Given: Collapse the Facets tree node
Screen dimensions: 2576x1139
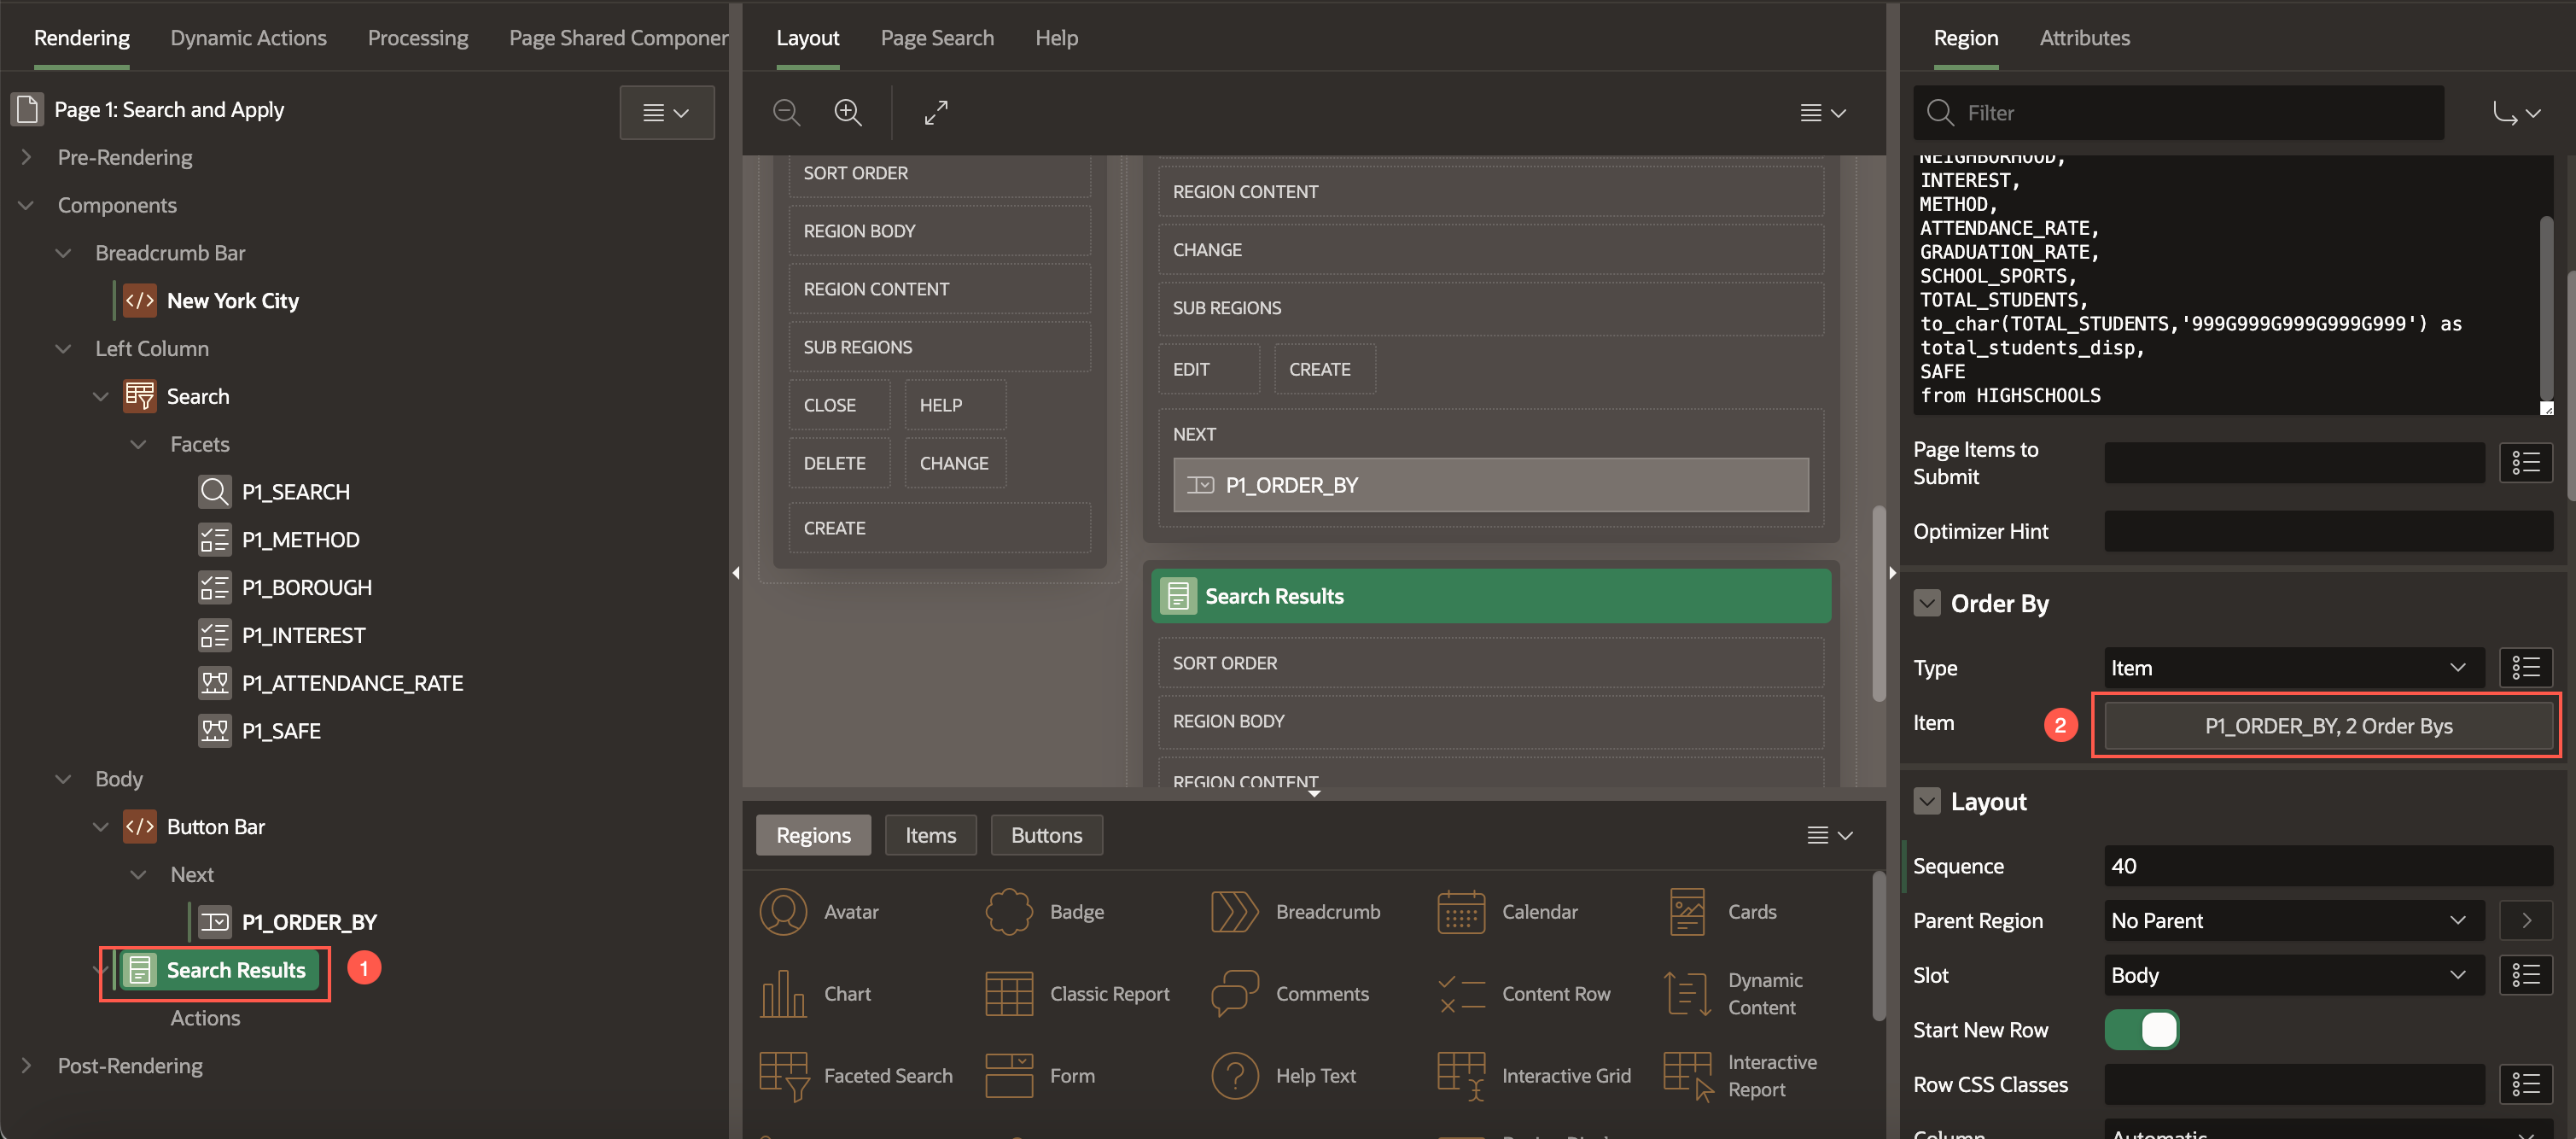Looking at the screenshot, I should click(139, 444).
